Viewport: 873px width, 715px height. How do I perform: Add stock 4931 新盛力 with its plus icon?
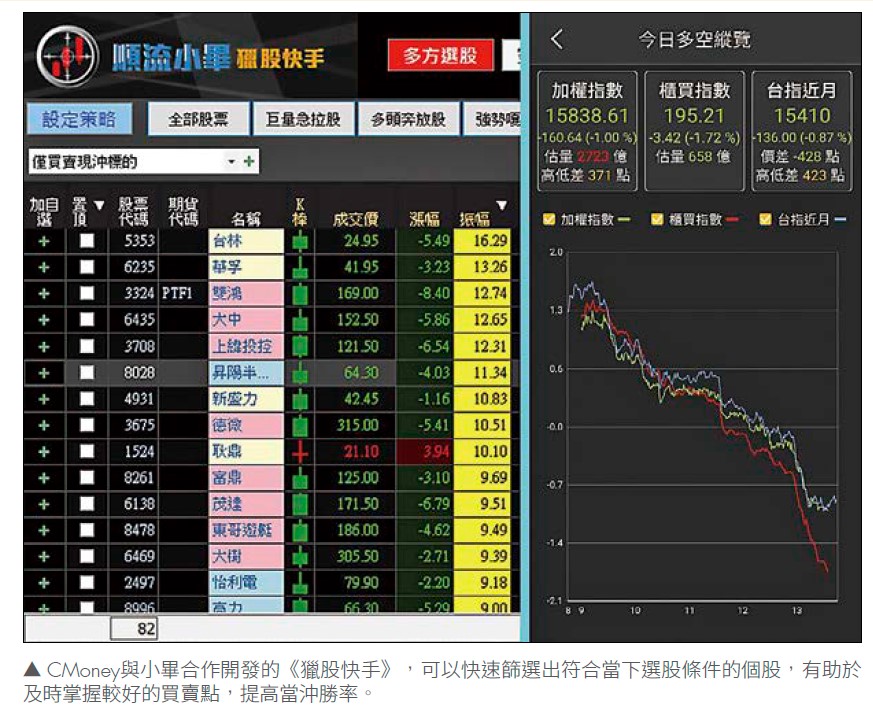pos(44,399)
